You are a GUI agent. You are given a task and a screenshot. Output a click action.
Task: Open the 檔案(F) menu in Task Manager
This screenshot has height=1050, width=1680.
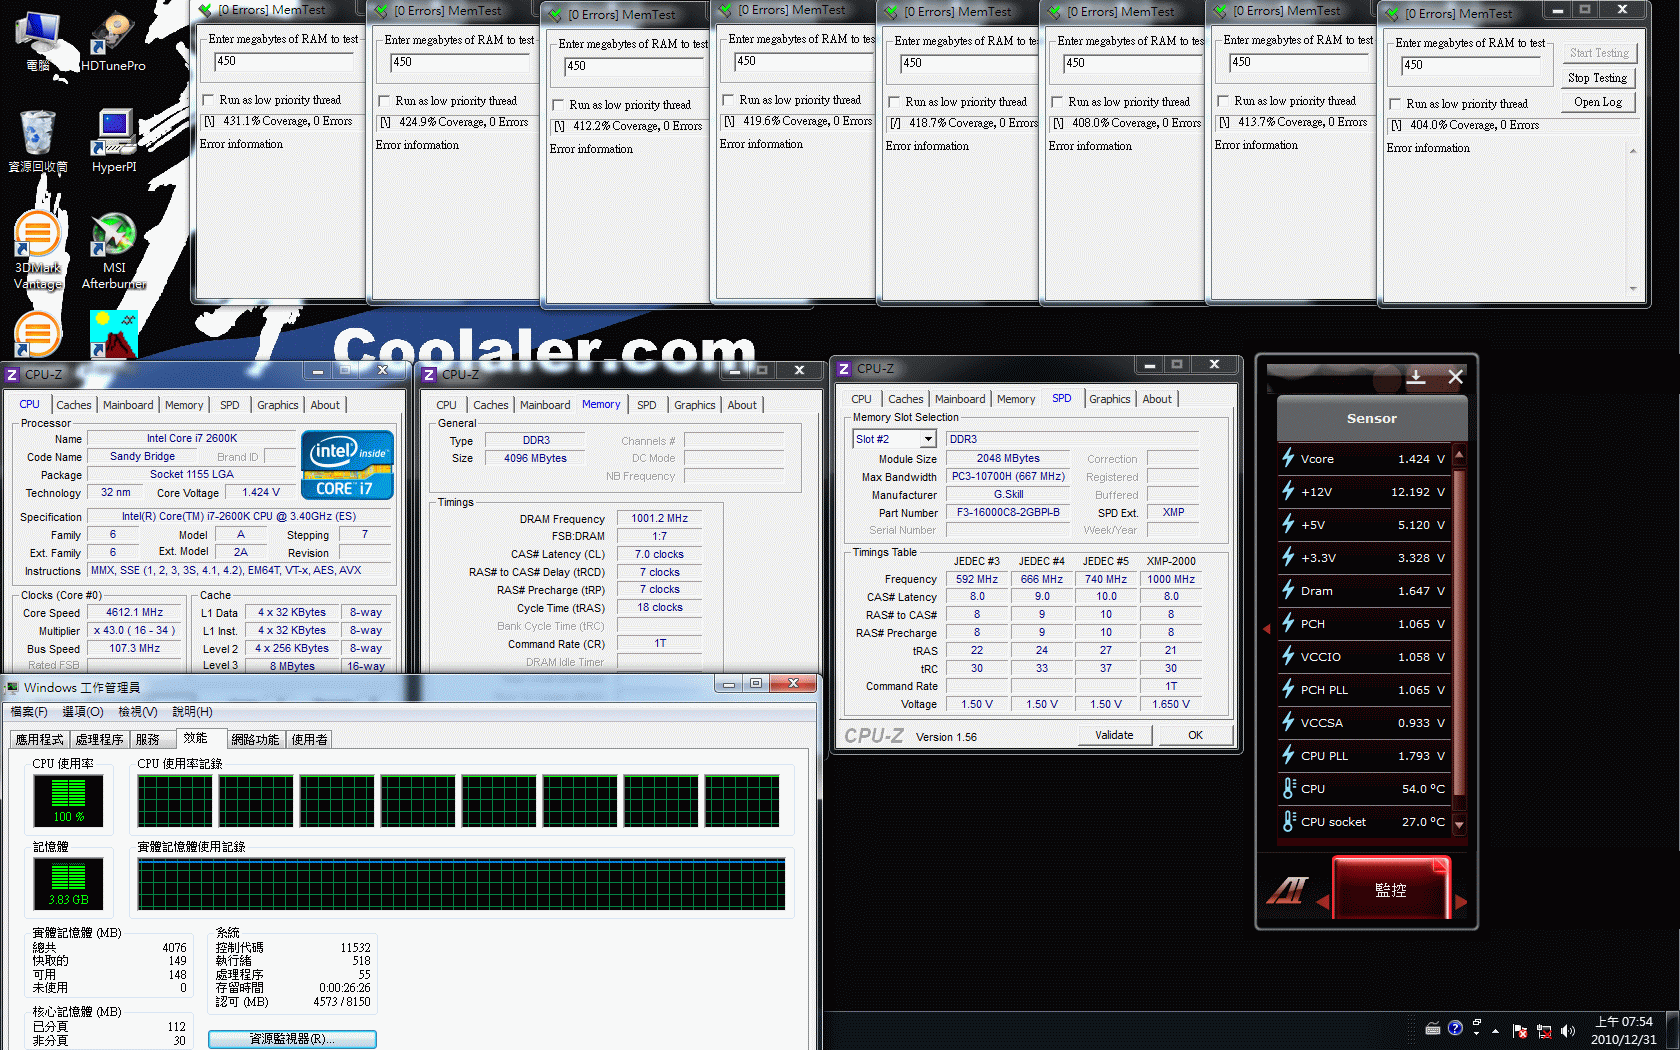[29, 712]
